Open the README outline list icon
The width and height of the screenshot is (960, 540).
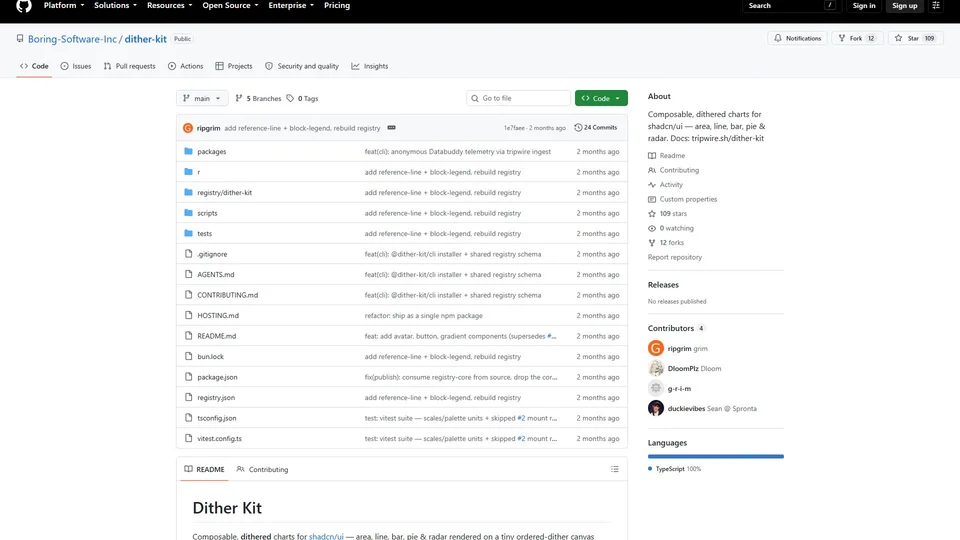[x=615, y=469]
